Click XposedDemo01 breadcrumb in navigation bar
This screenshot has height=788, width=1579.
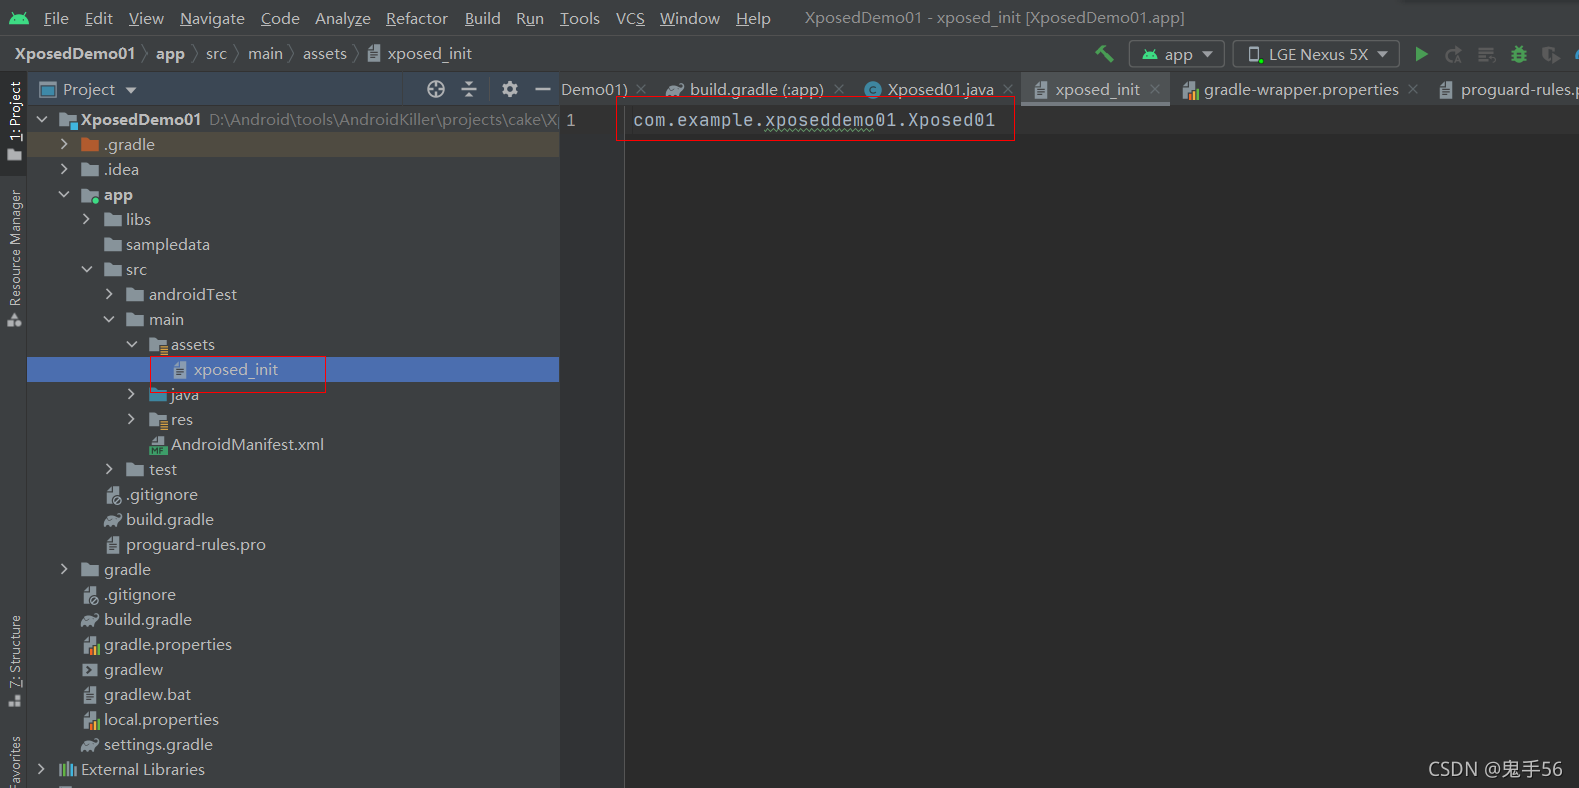tap(74, 54)
